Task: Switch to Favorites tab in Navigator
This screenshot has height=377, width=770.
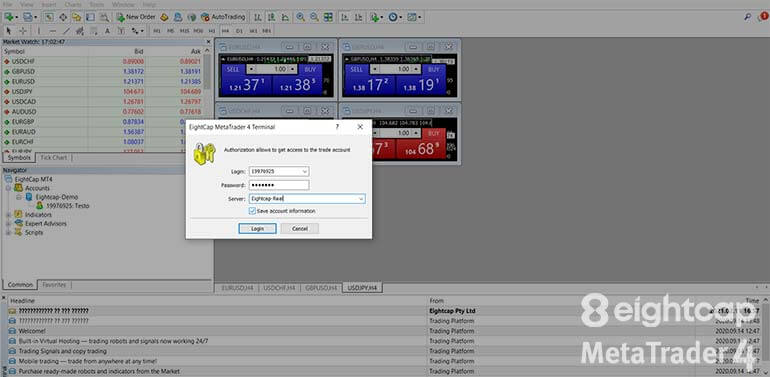Action: pos(54,285)
